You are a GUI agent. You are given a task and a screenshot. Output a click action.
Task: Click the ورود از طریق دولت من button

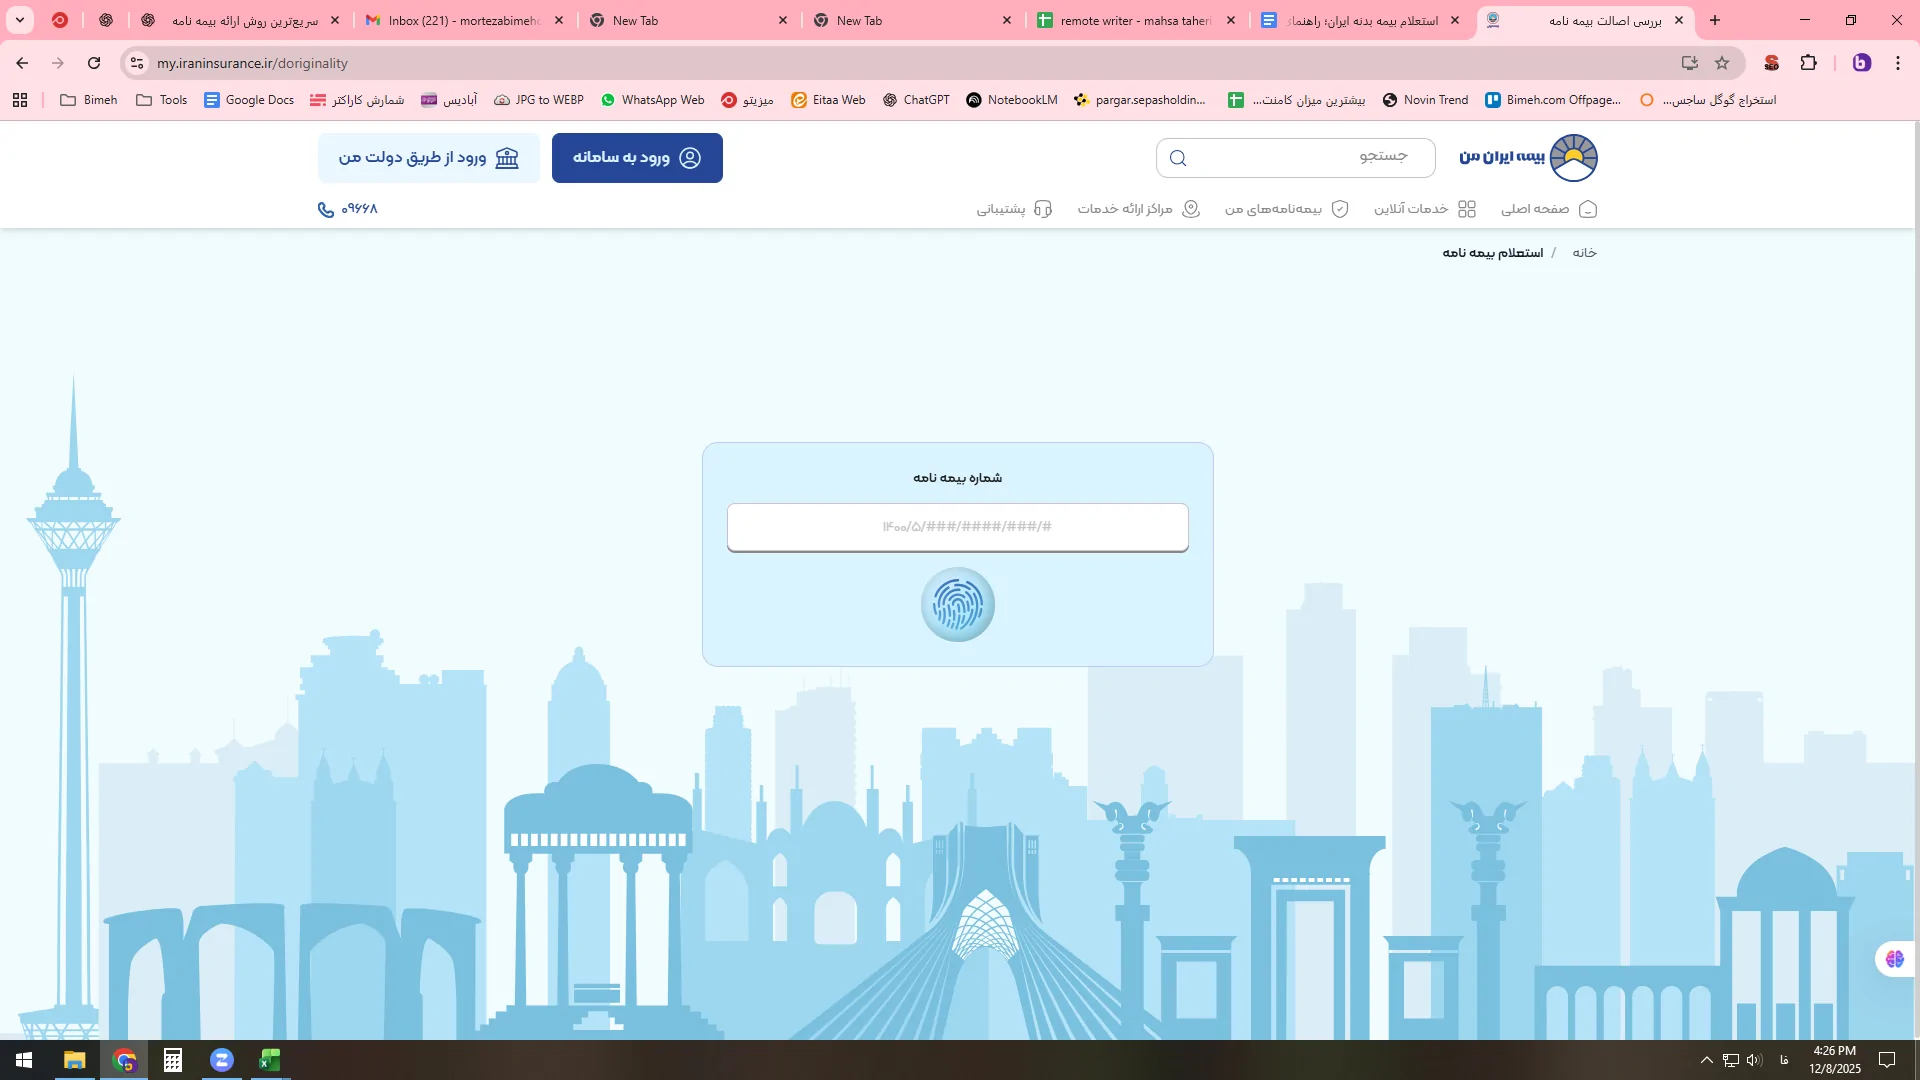(x=428, y=158)
